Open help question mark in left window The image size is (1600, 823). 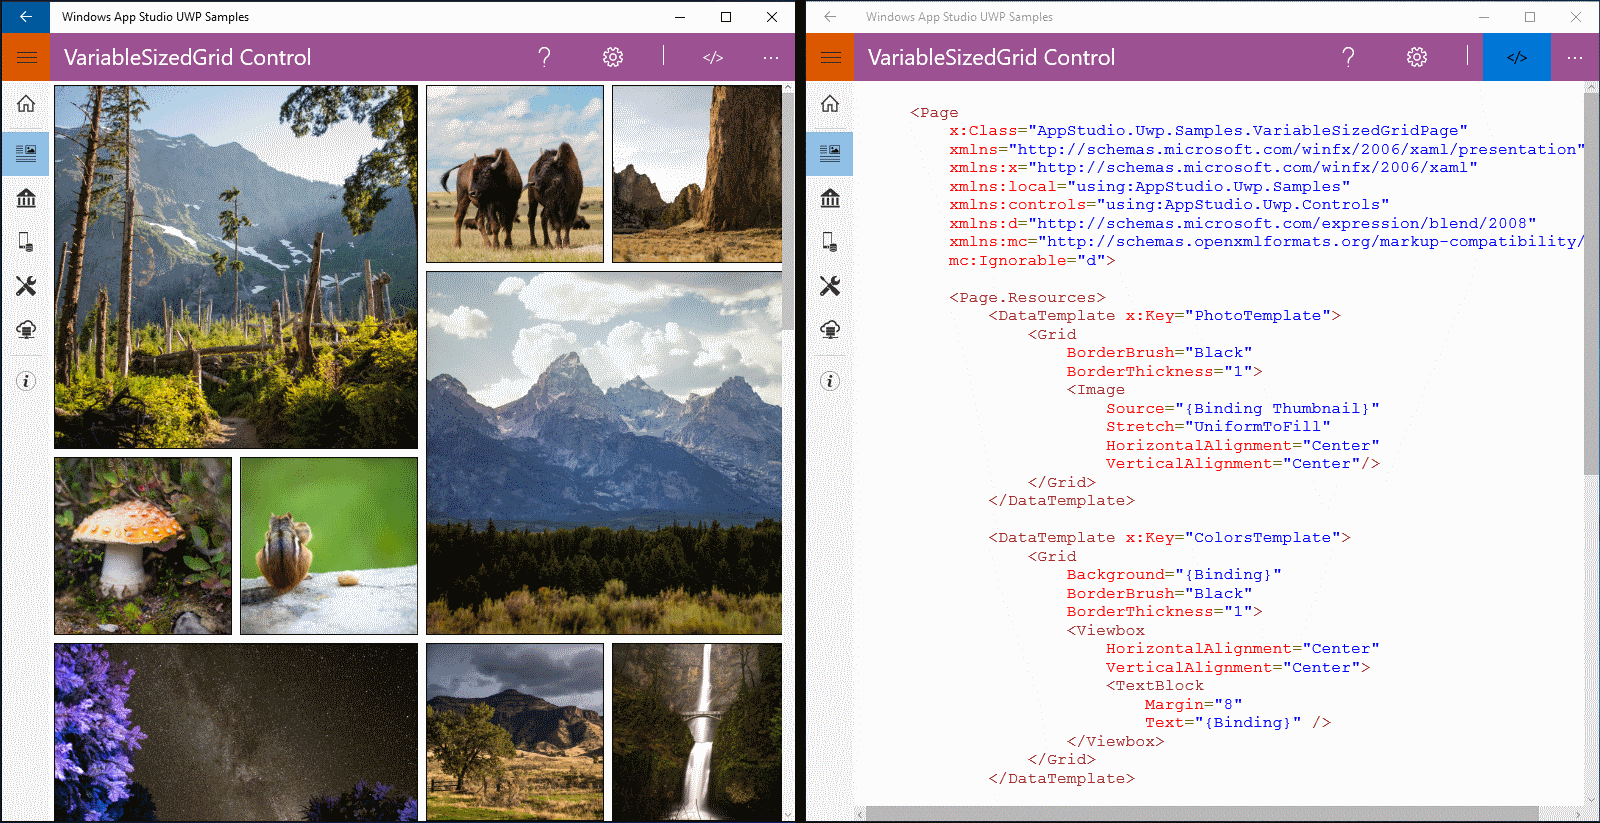(x=544, y=57)
